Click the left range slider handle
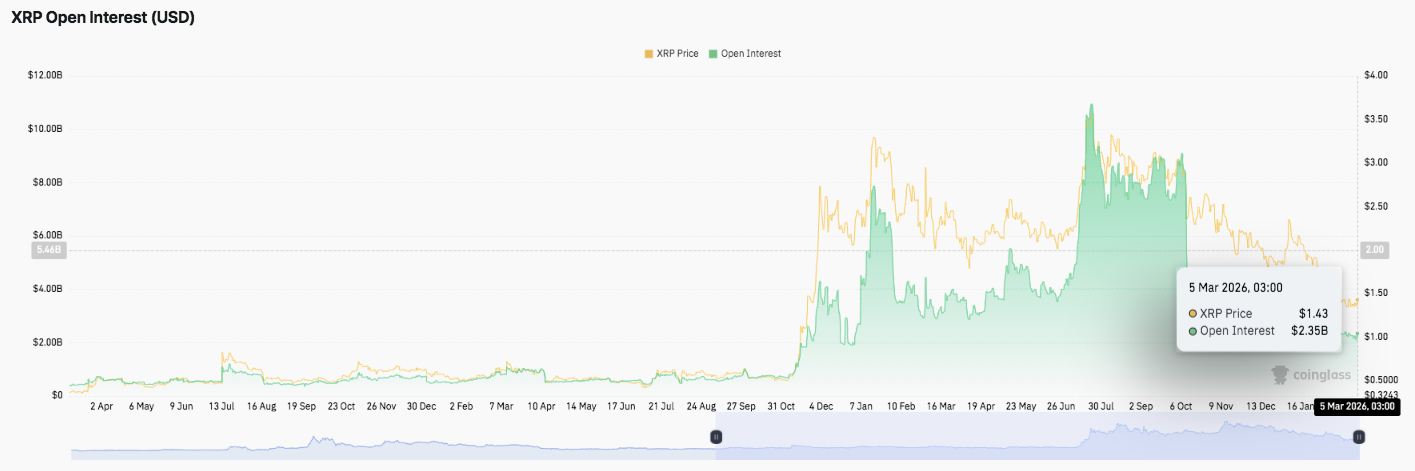The width and height of the screenshot is (1415, 471). 716,437
